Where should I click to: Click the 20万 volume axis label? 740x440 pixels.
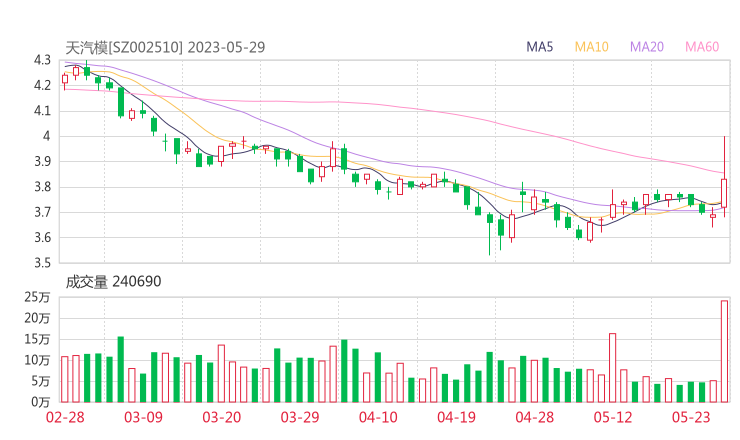[x=37, y=318]
